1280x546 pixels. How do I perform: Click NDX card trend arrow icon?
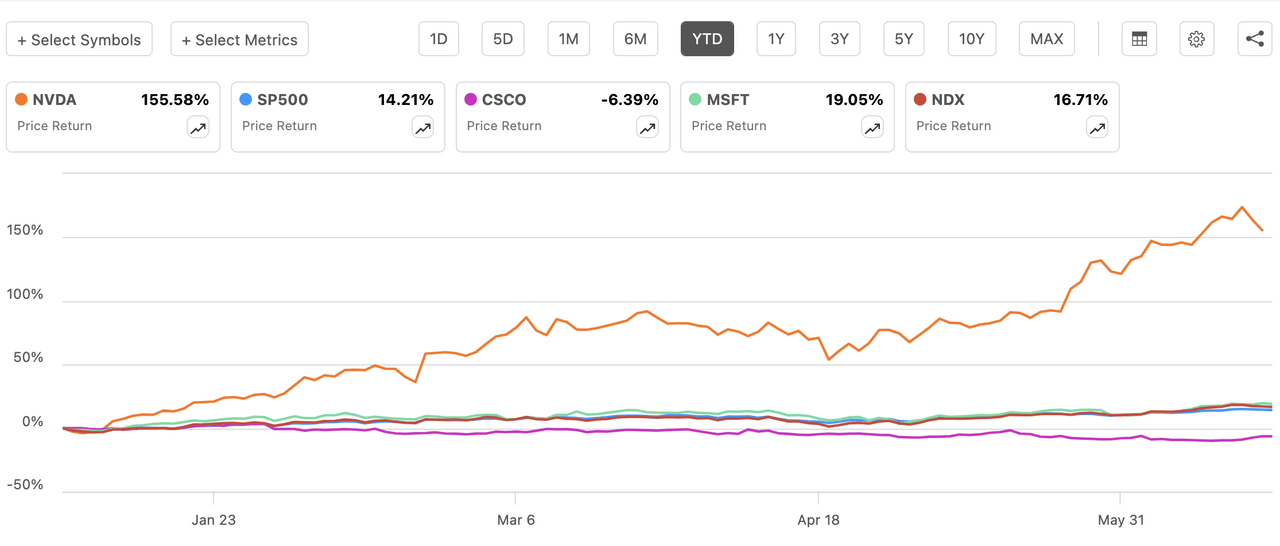[1098, 127]
